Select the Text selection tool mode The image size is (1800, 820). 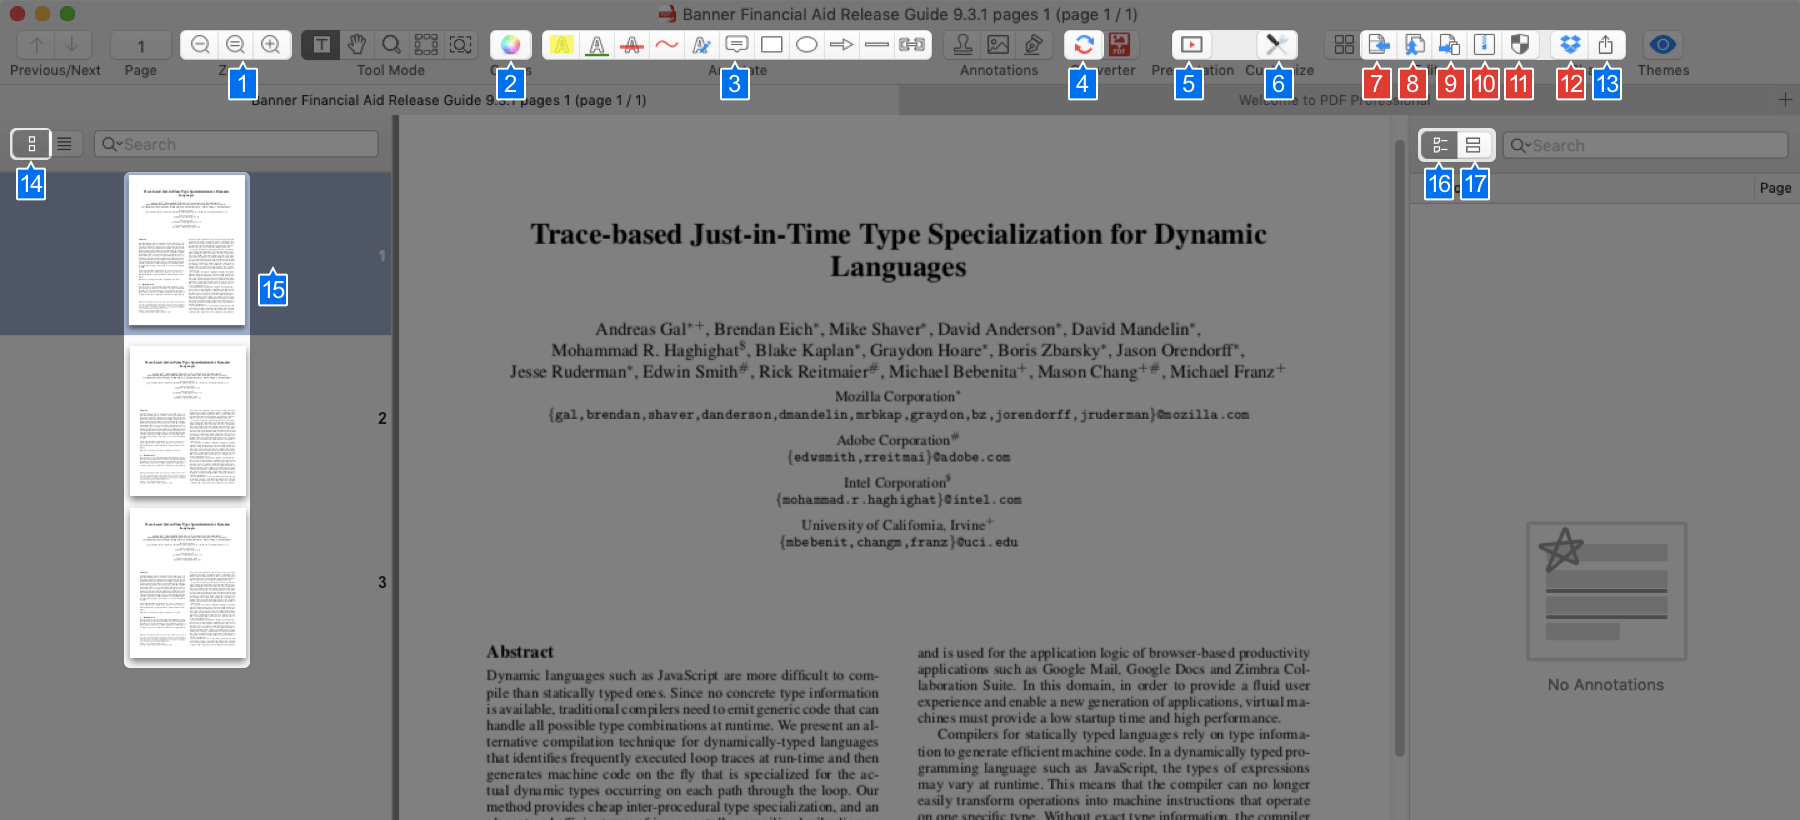coord(321,45)
